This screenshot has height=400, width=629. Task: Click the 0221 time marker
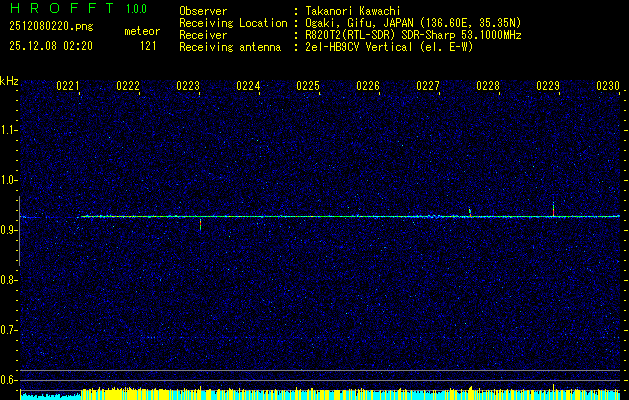(68, 86)
